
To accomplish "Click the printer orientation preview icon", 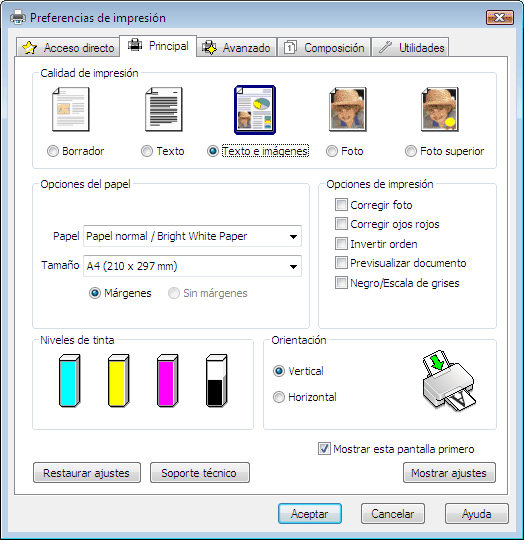I will 449,381.
